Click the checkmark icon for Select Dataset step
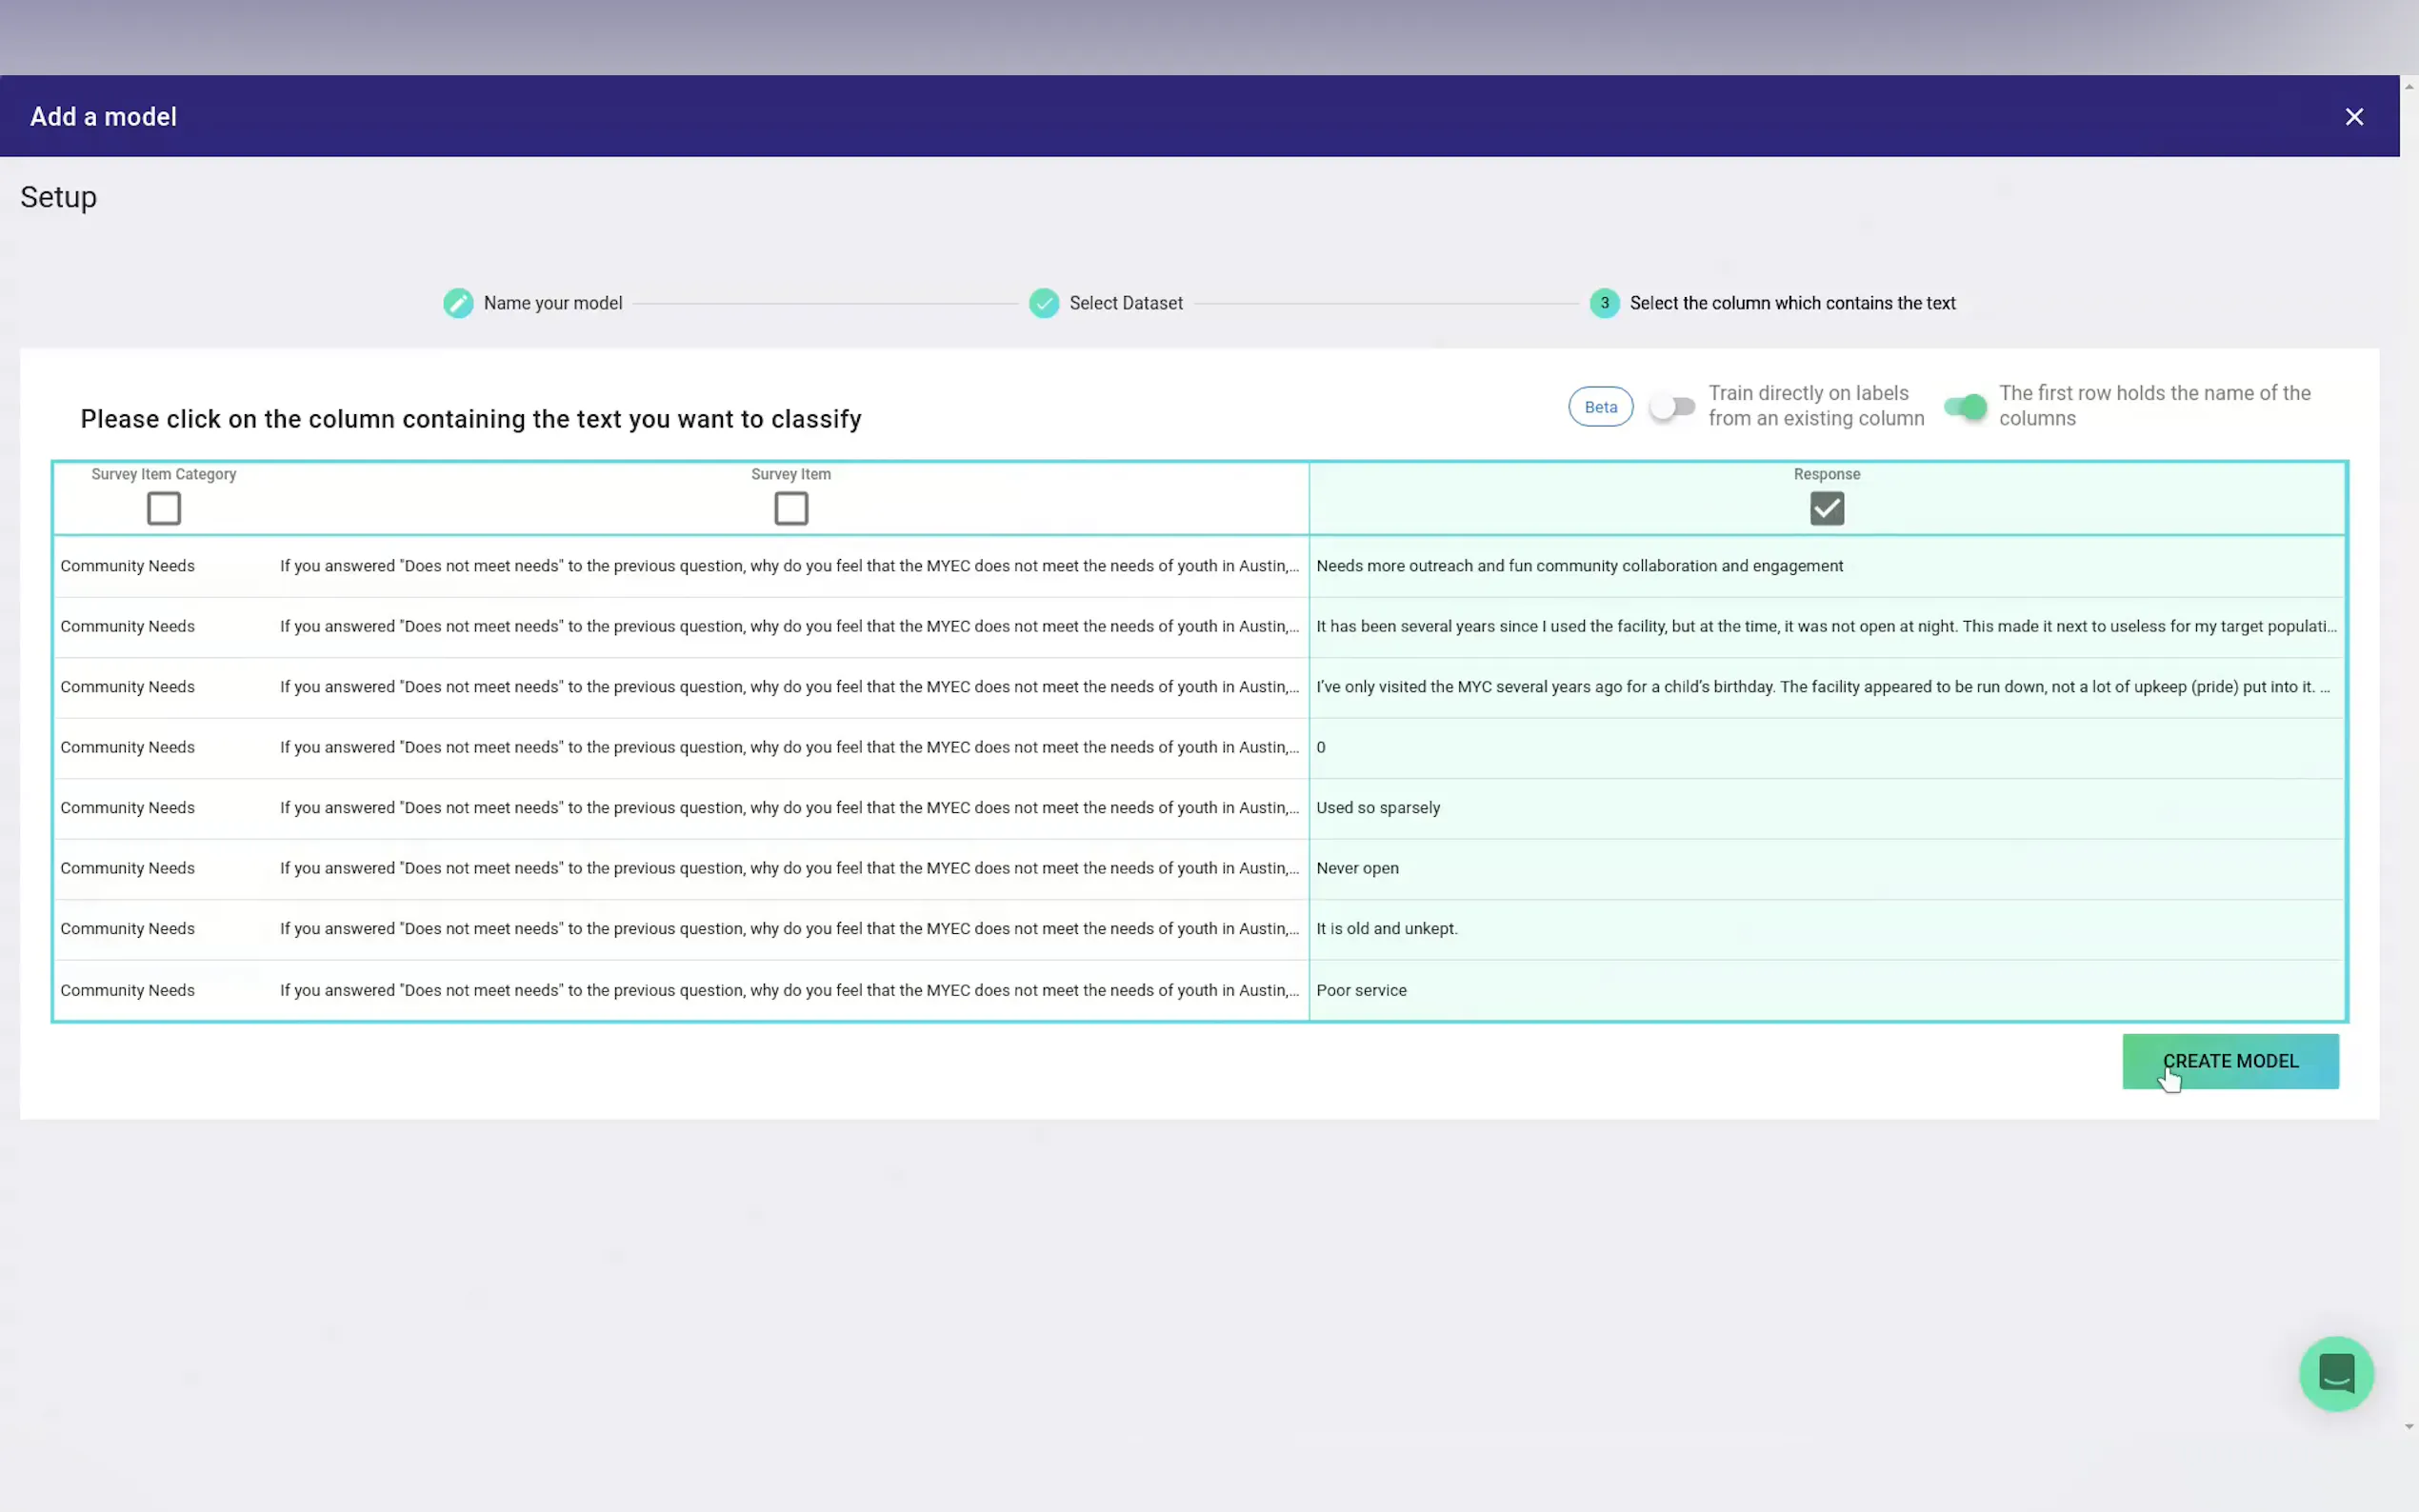This screenshot has width=2419, height=1512. 1043,303
